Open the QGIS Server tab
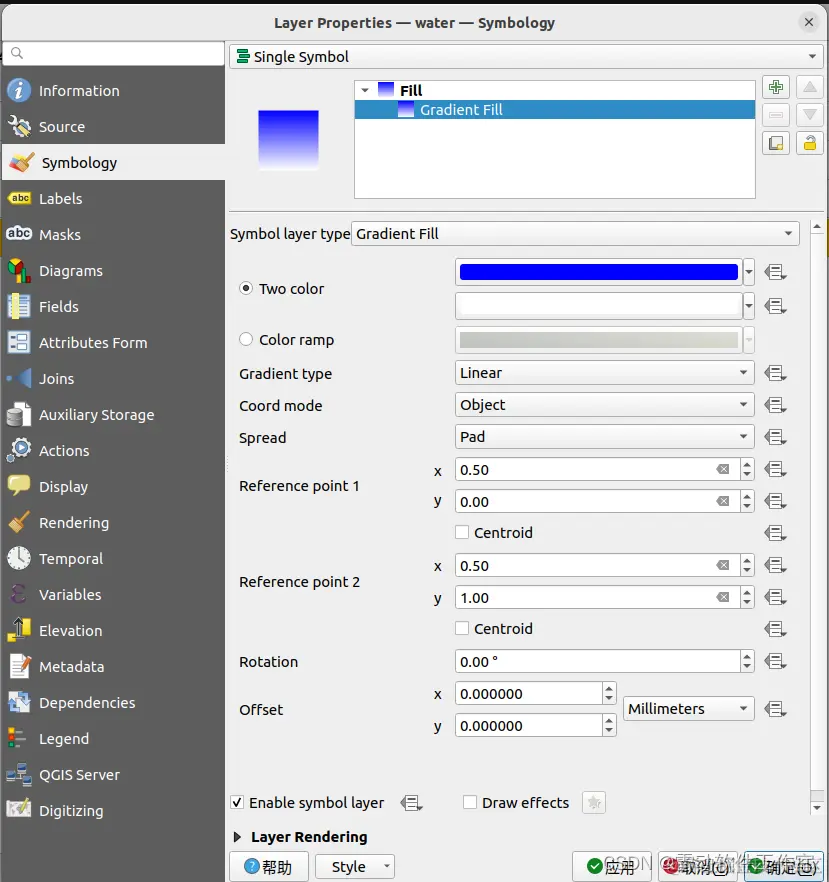Viewport: 829px width, 882px height. coord(113,775)
